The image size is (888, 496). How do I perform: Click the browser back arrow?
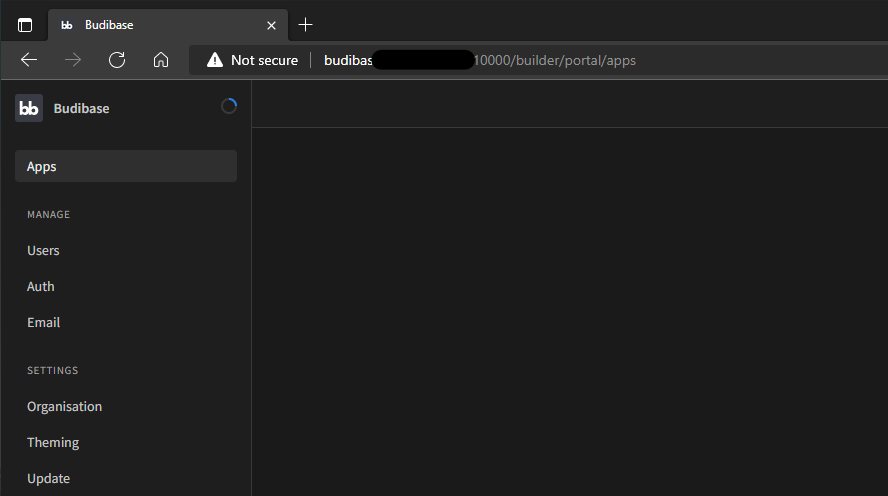point(29,60)
